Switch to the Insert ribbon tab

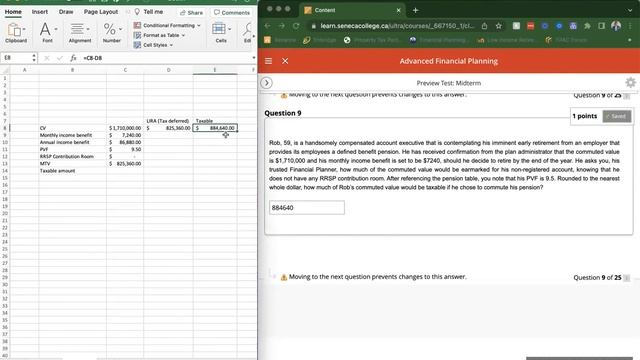pyautogui.click(x=40, y=12)
